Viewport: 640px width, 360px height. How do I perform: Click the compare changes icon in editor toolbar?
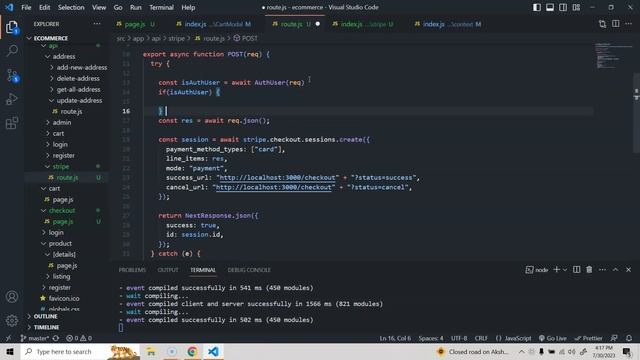point(602,24)
